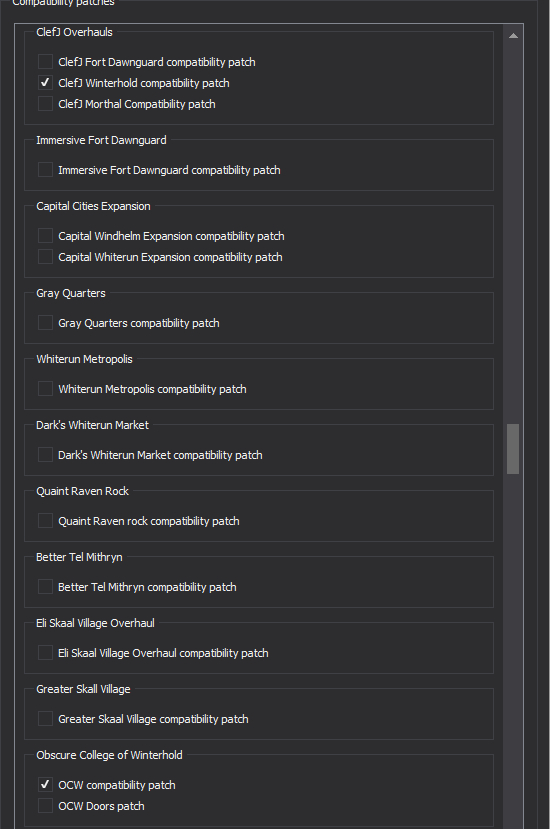Screen dimensions: 550x829
Task: Check Capital Whiterun Expansion compatibility patch
Action: (x=45, y=257)
